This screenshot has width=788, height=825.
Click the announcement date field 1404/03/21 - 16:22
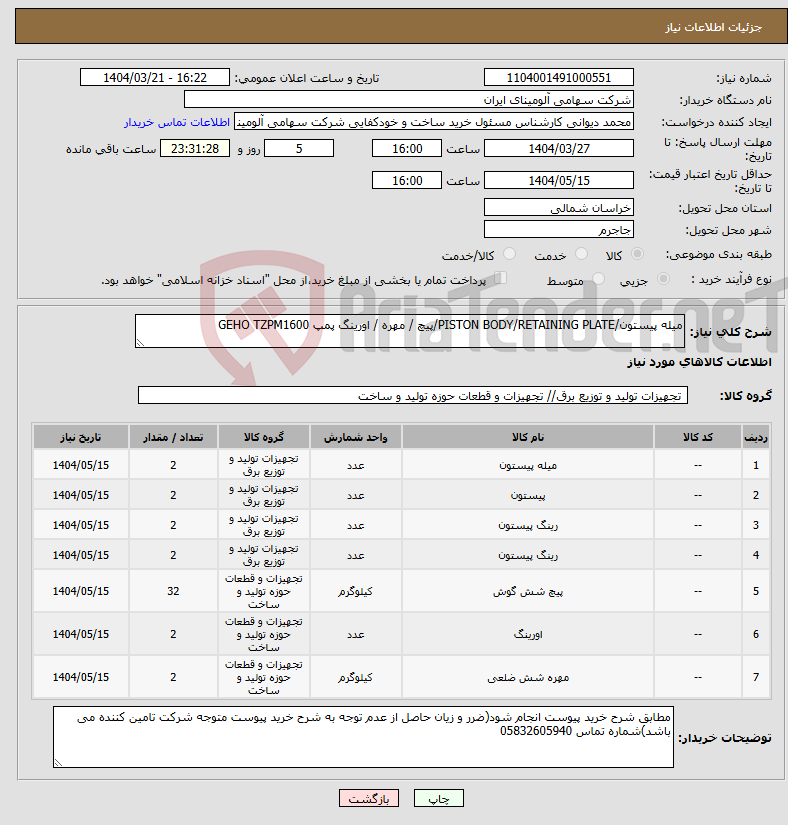155,77
